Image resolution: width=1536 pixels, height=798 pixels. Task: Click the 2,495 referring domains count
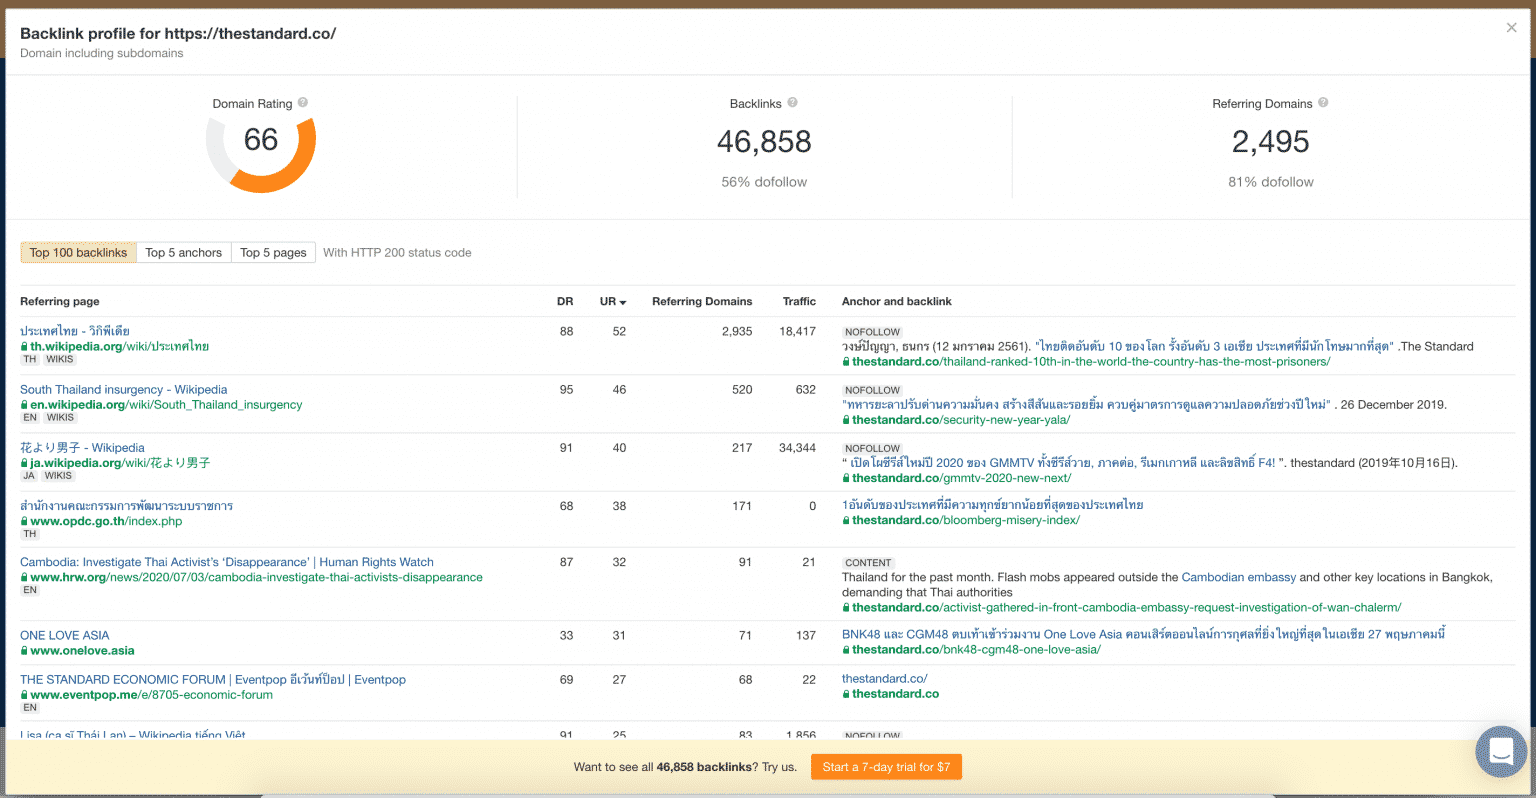1270,142
